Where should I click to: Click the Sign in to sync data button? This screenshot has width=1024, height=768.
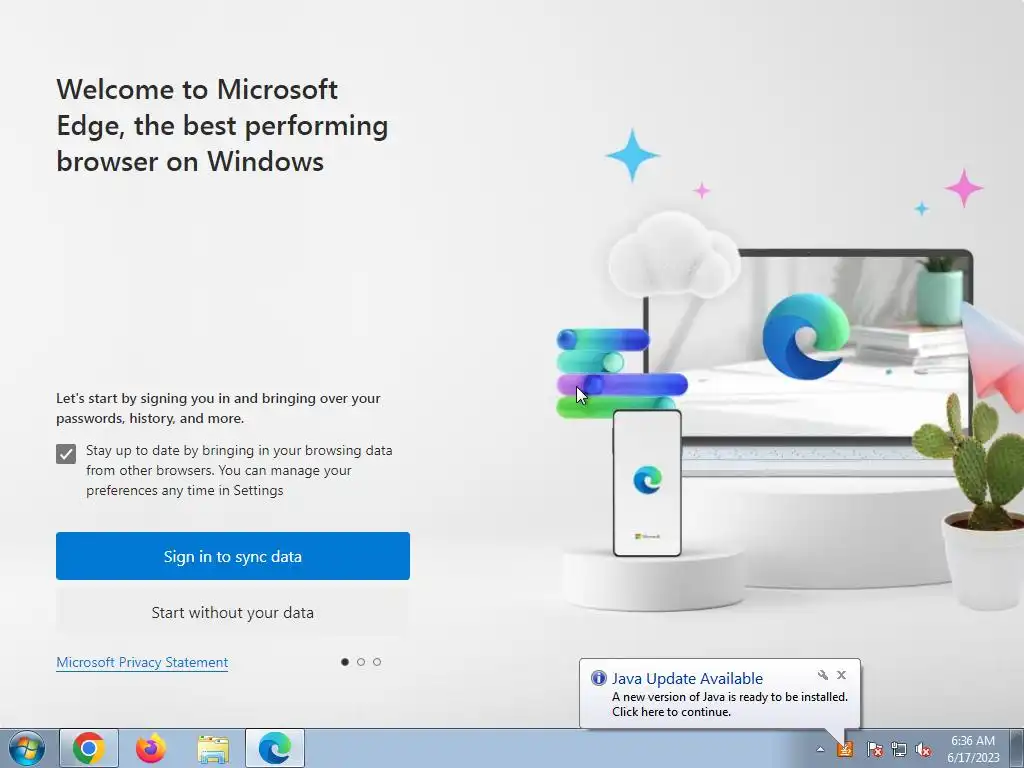pyautogui.click(x=232, y=556)
